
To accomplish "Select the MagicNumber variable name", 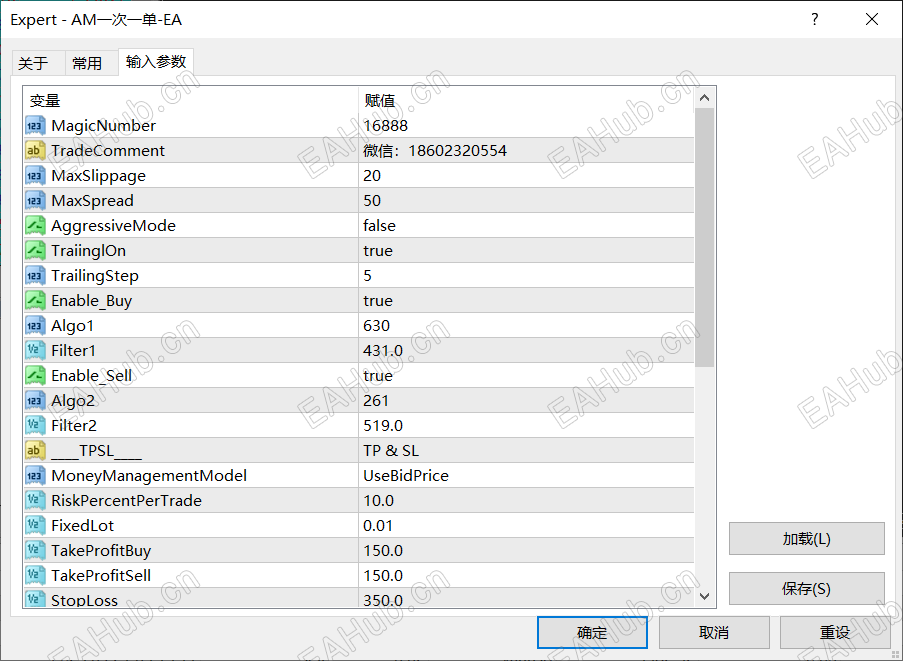I will [x=103, y=126].
